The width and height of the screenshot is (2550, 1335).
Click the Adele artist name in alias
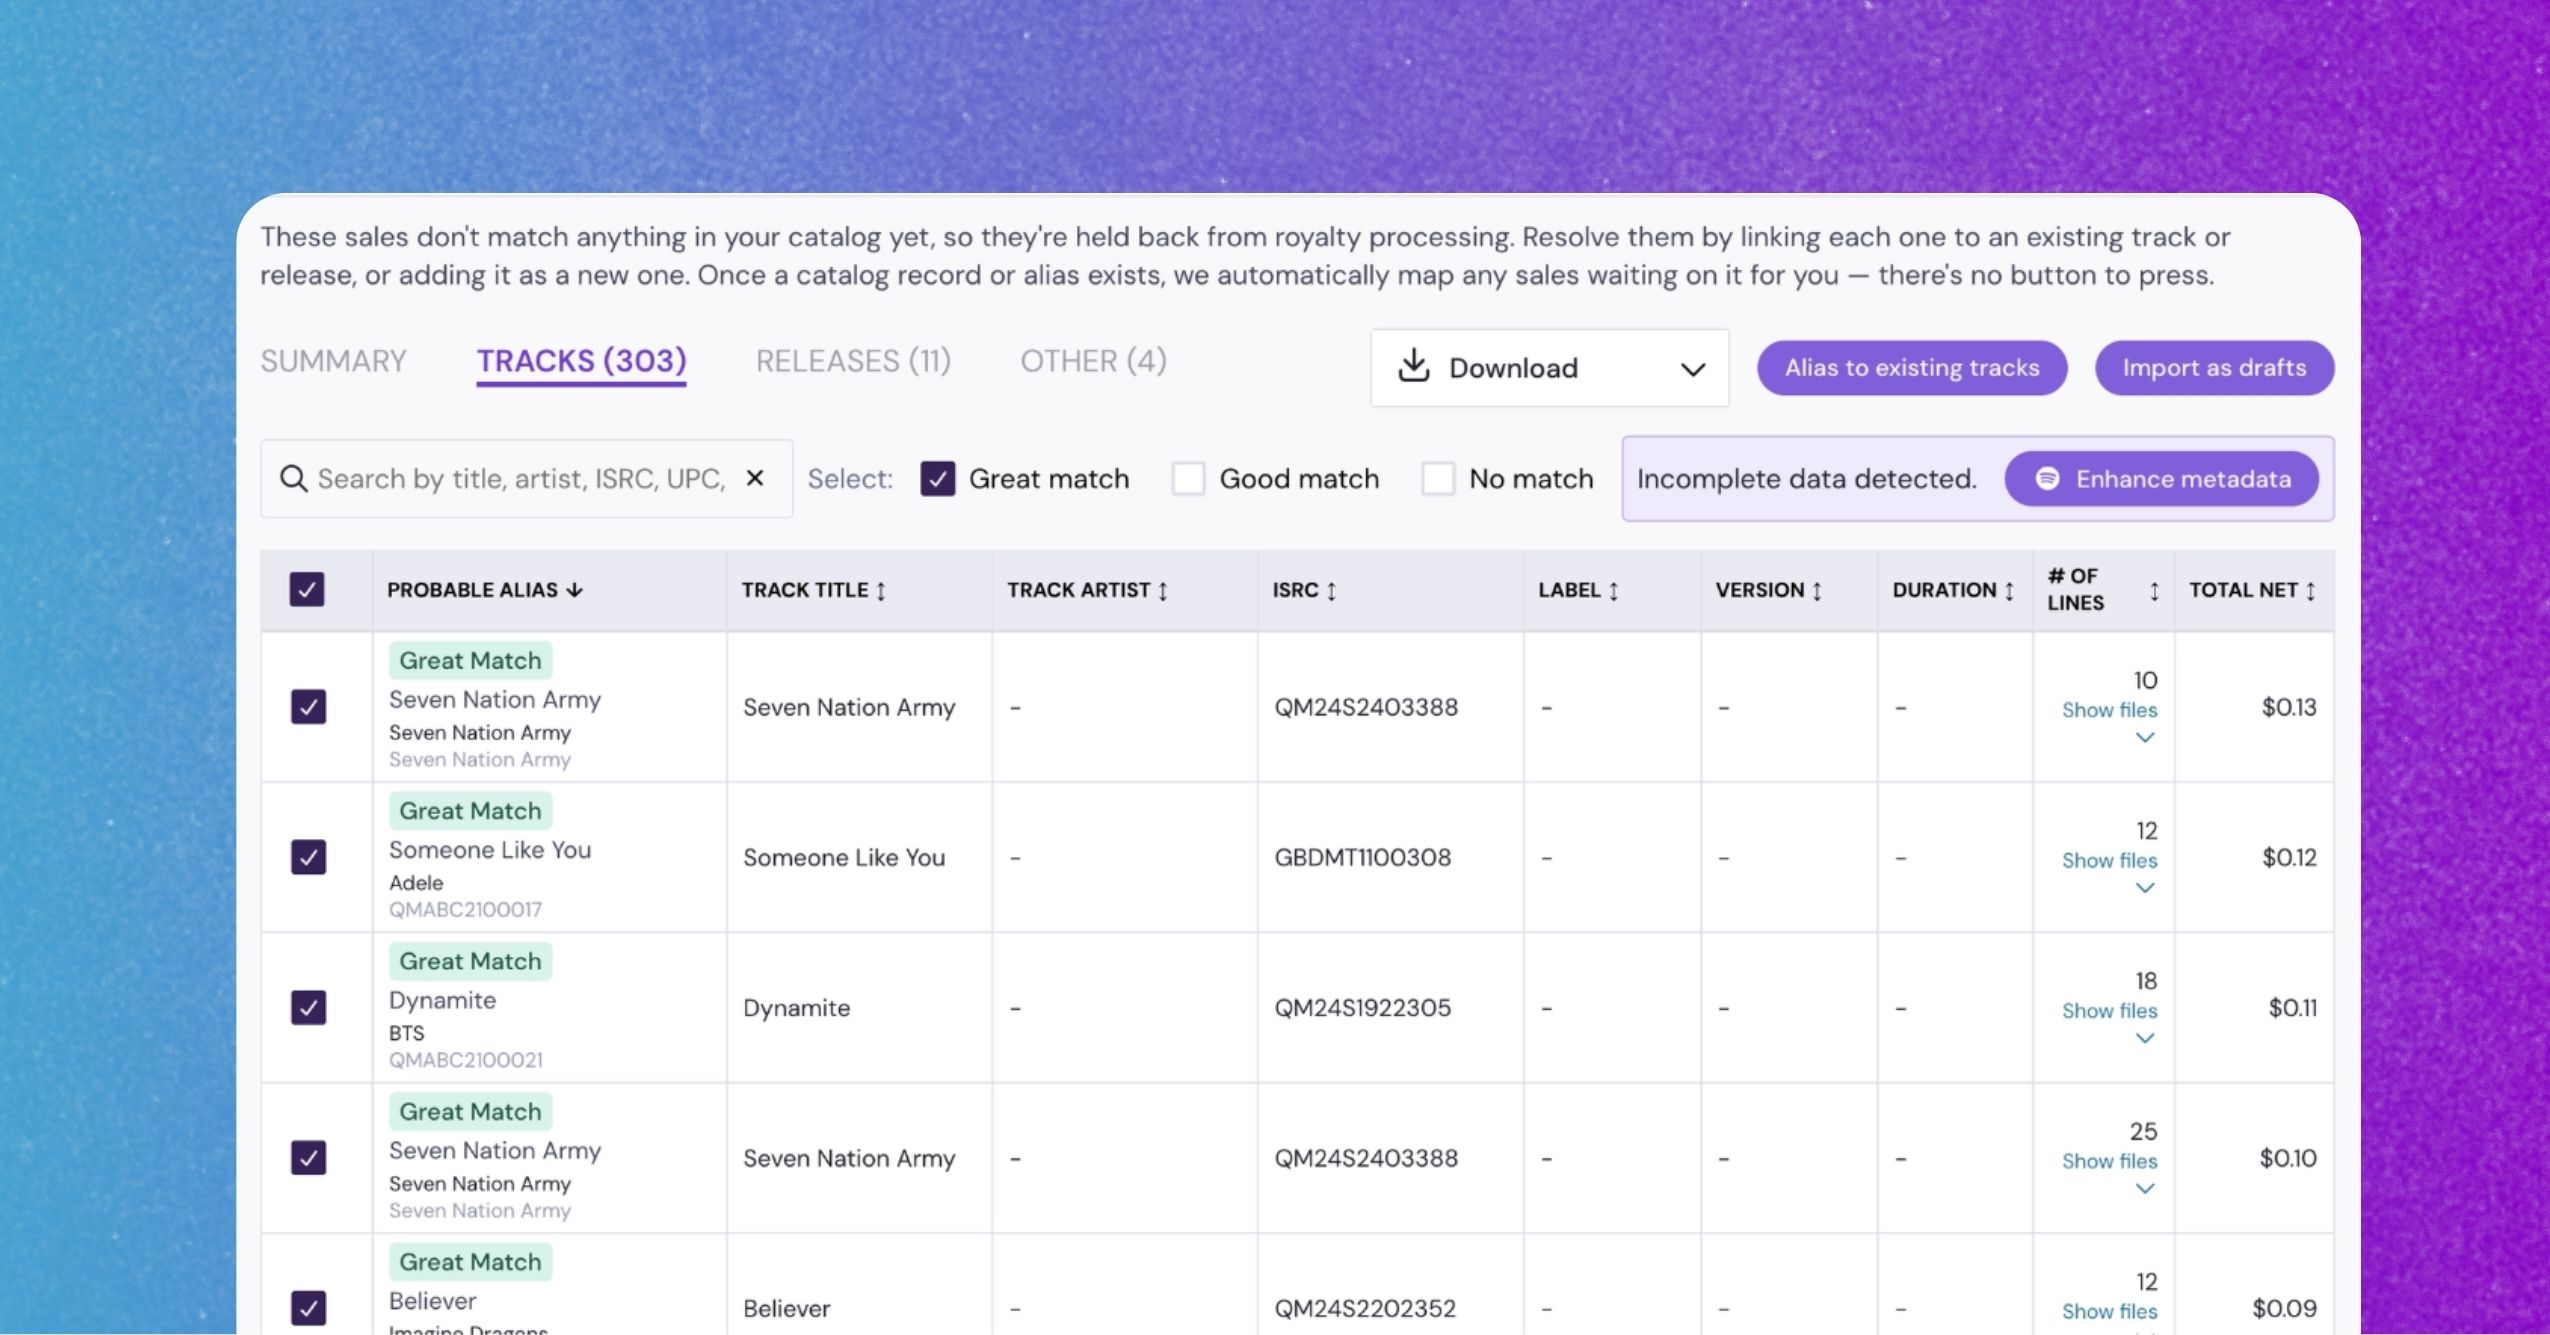click(416, 883)
